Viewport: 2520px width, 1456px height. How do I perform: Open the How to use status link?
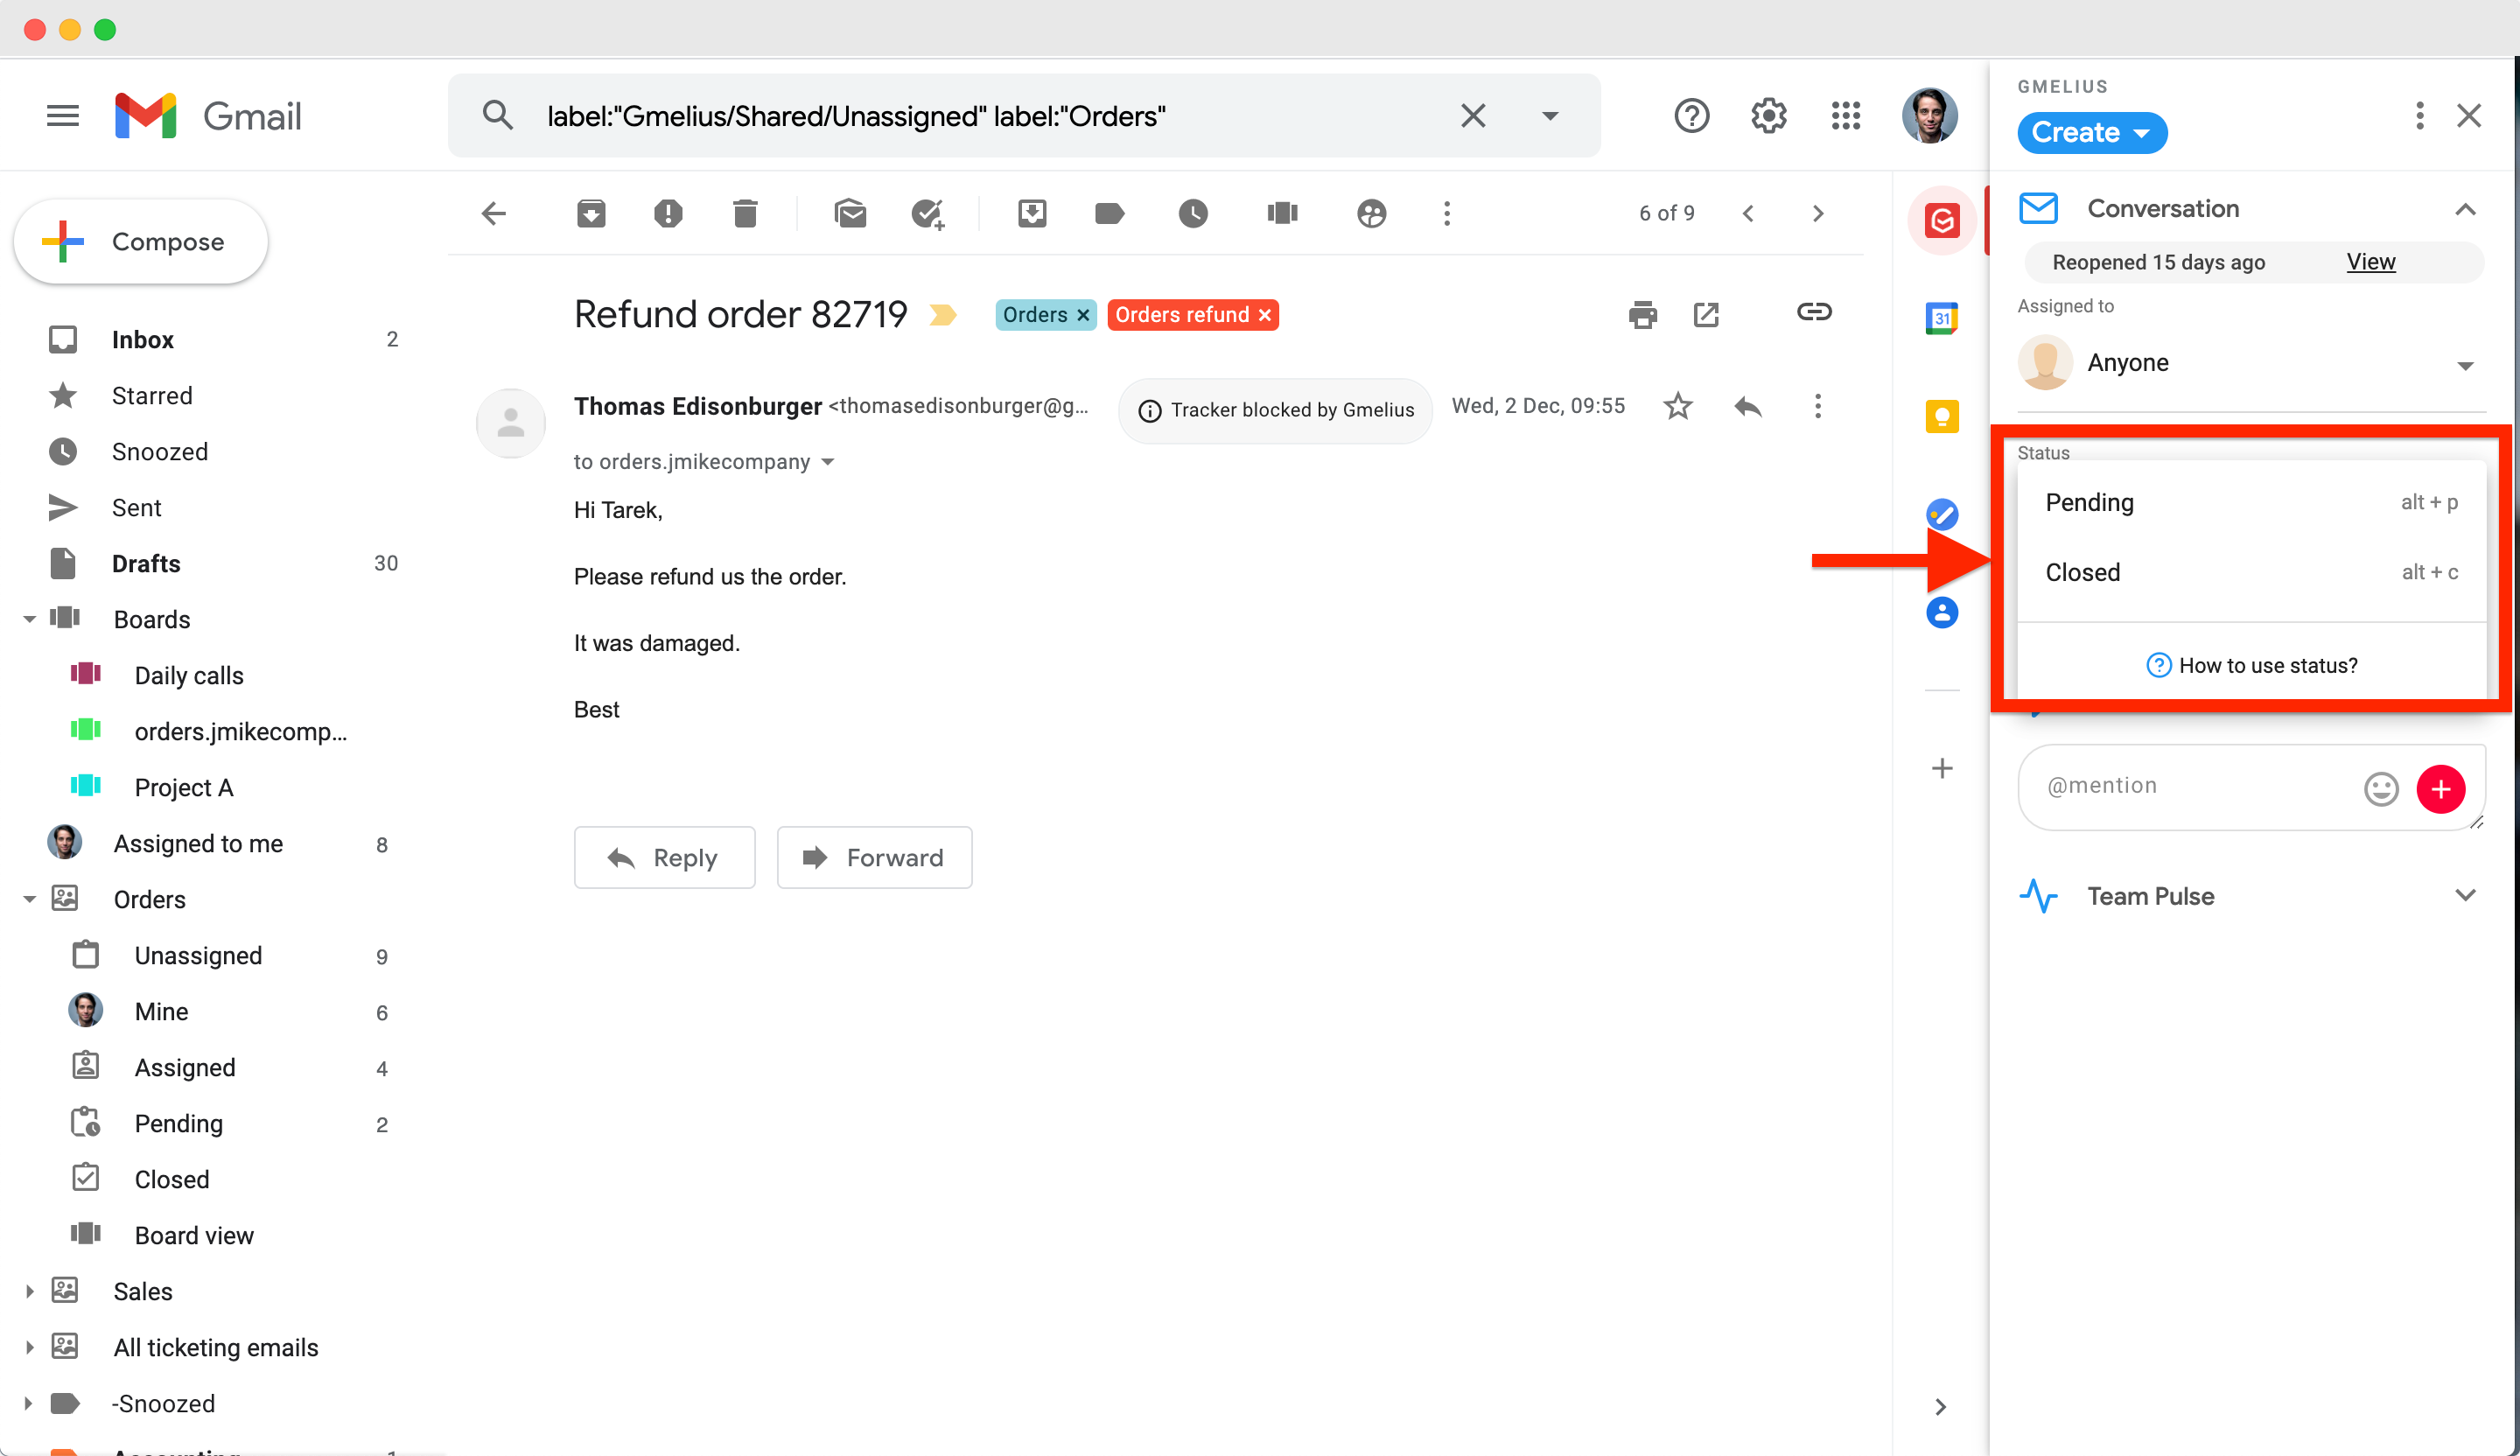coord(2251,665)
